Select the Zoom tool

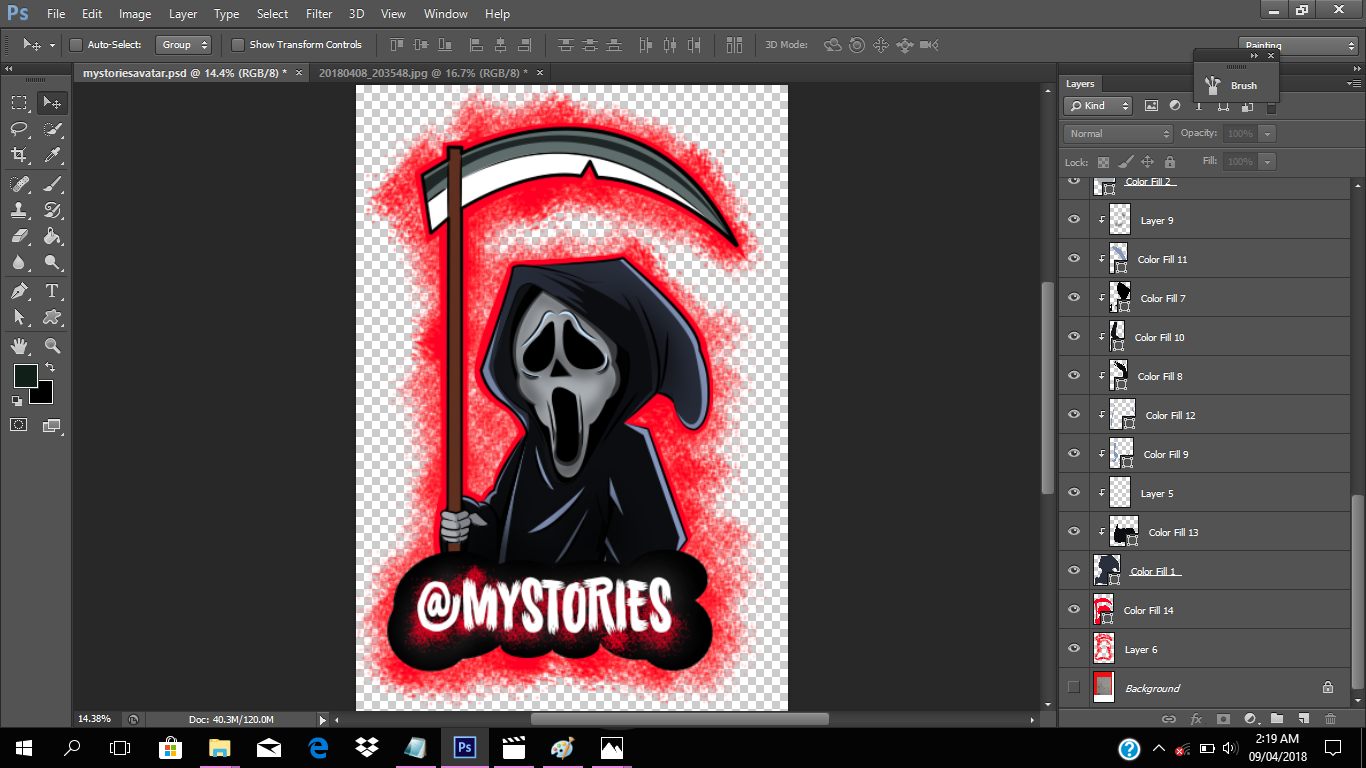[x=52, y=346]
